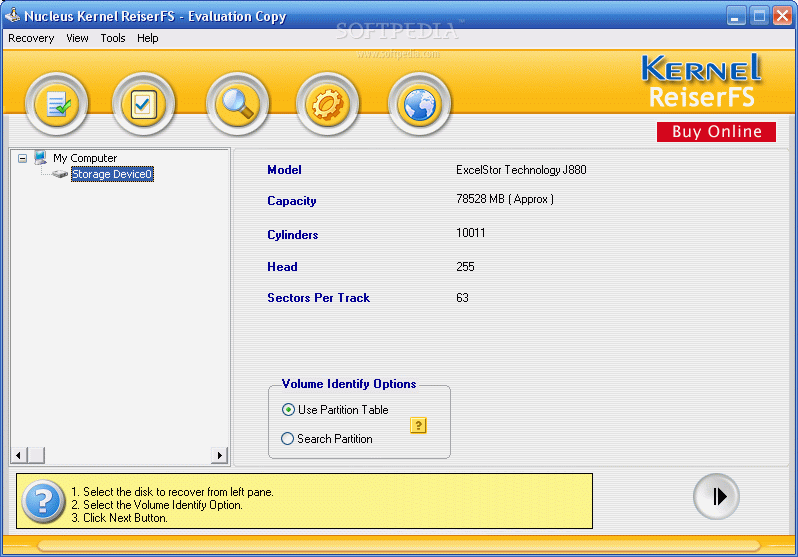Viewport: 798px width, 557px height.
Task: Click the model value ExcelStor Technology J880
Action: [x=521, y=170]
